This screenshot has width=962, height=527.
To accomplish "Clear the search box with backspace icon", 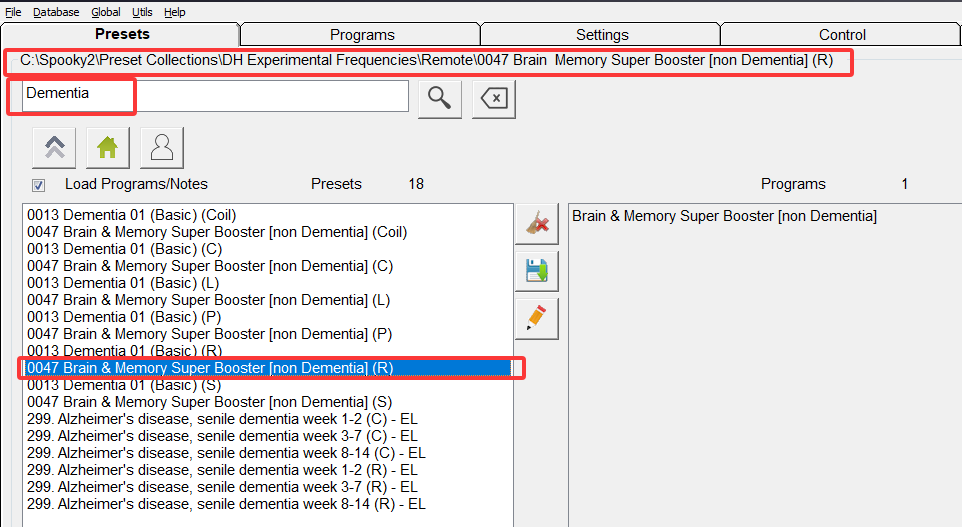I will pyautogui.click(x=494, y=98).
